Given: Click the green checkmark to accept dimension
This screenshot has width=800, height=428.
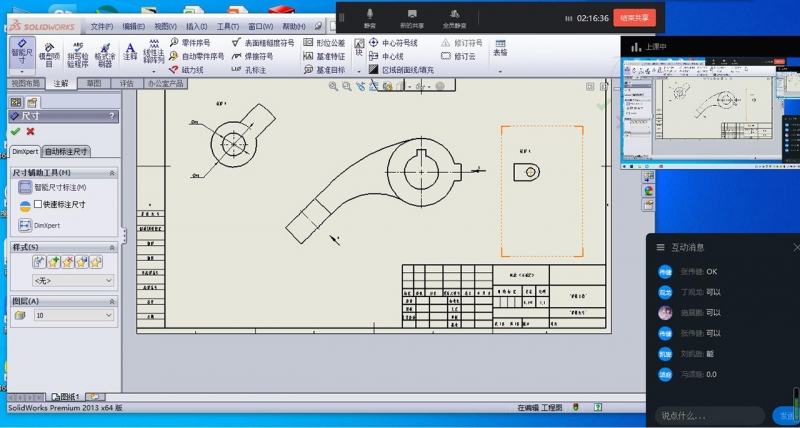Looking at the screenshot, I should [15, 132].
